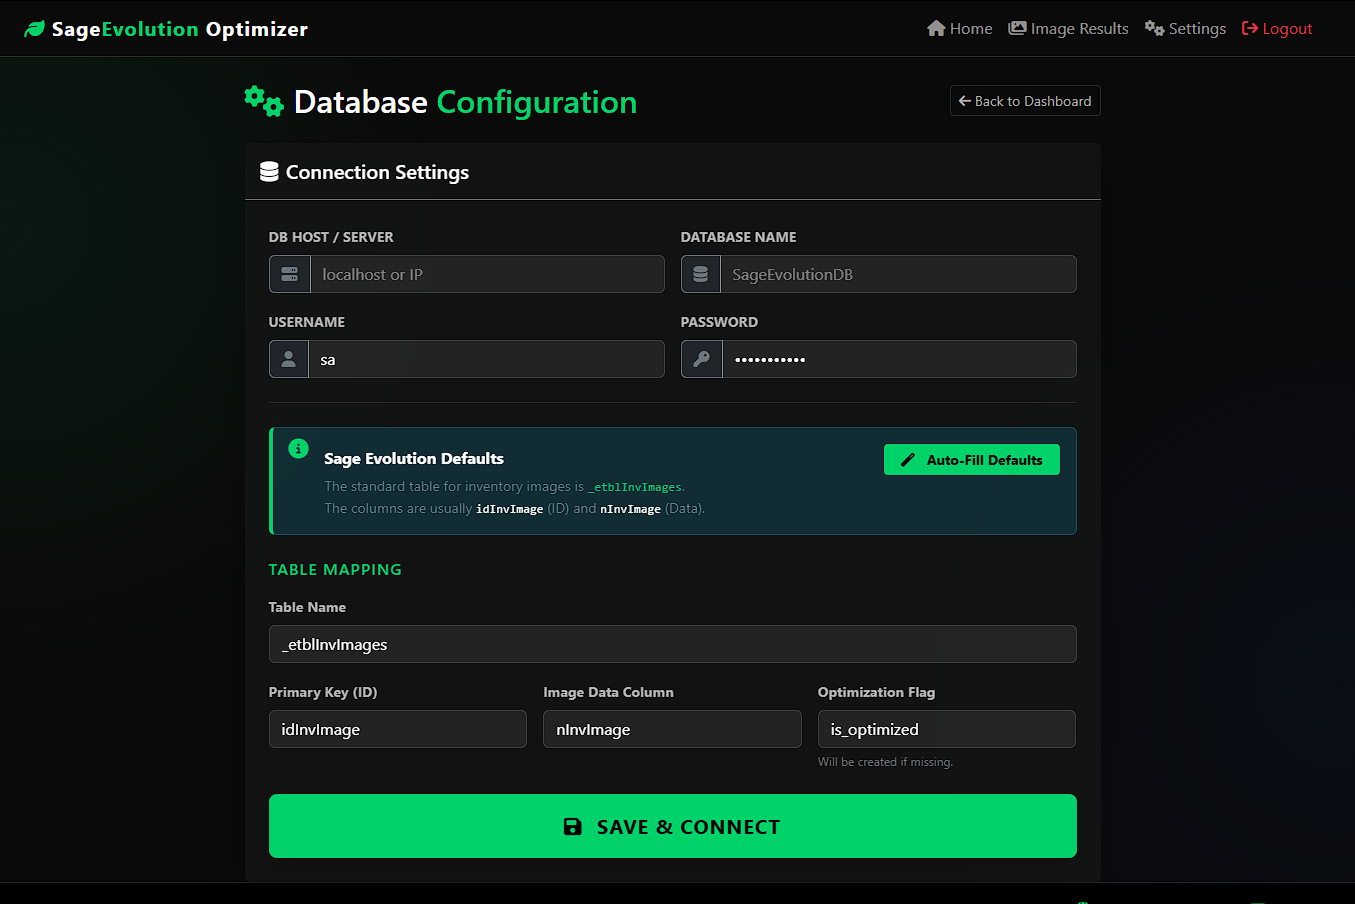The width and height of the screenshot is (1355, 904).
Task: Click the nInvImage code text in the info box
Action: click(630, 509)
